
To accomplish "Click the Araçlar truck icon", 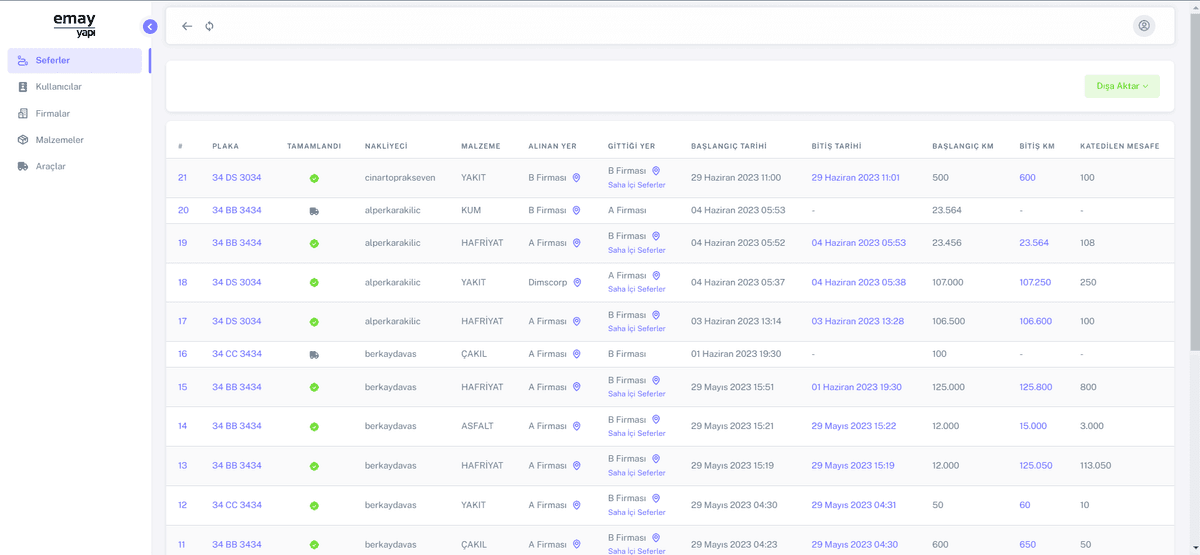I will click(23, 166).
